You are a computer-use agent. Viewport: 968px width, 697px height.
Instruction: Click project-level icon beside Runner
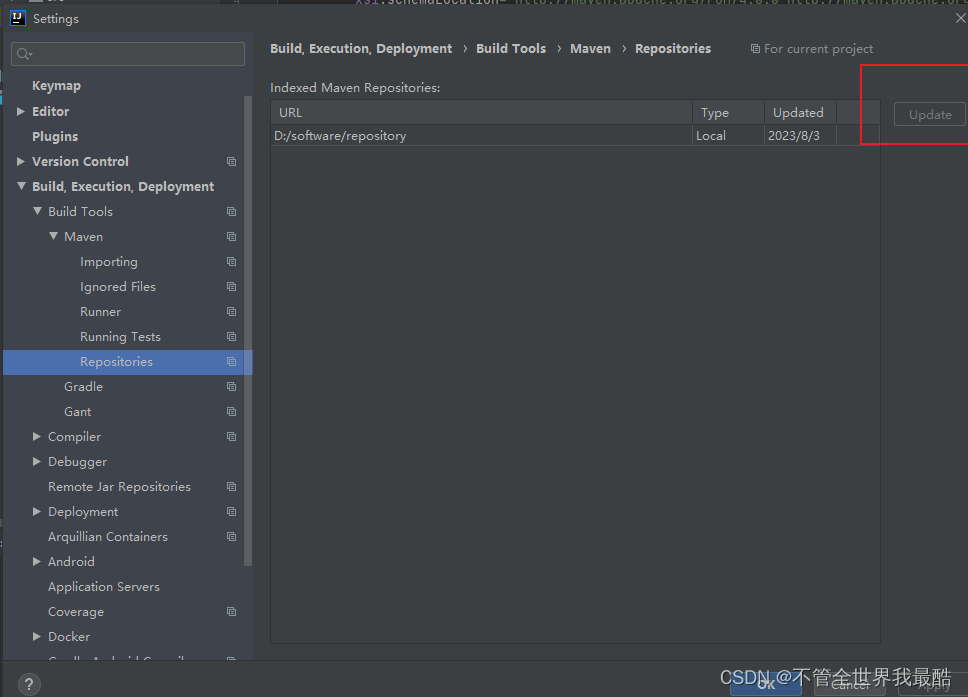(x=232, y=311)
